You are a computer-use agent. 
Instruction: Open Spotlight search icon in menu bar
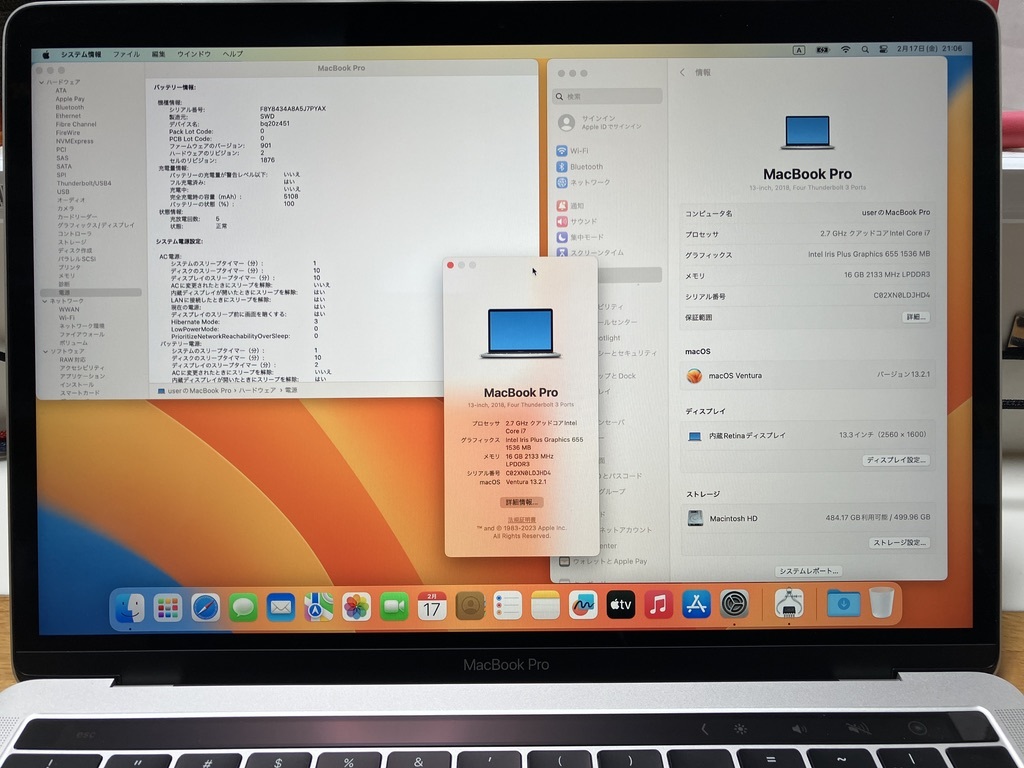click(x=865, y=50)
